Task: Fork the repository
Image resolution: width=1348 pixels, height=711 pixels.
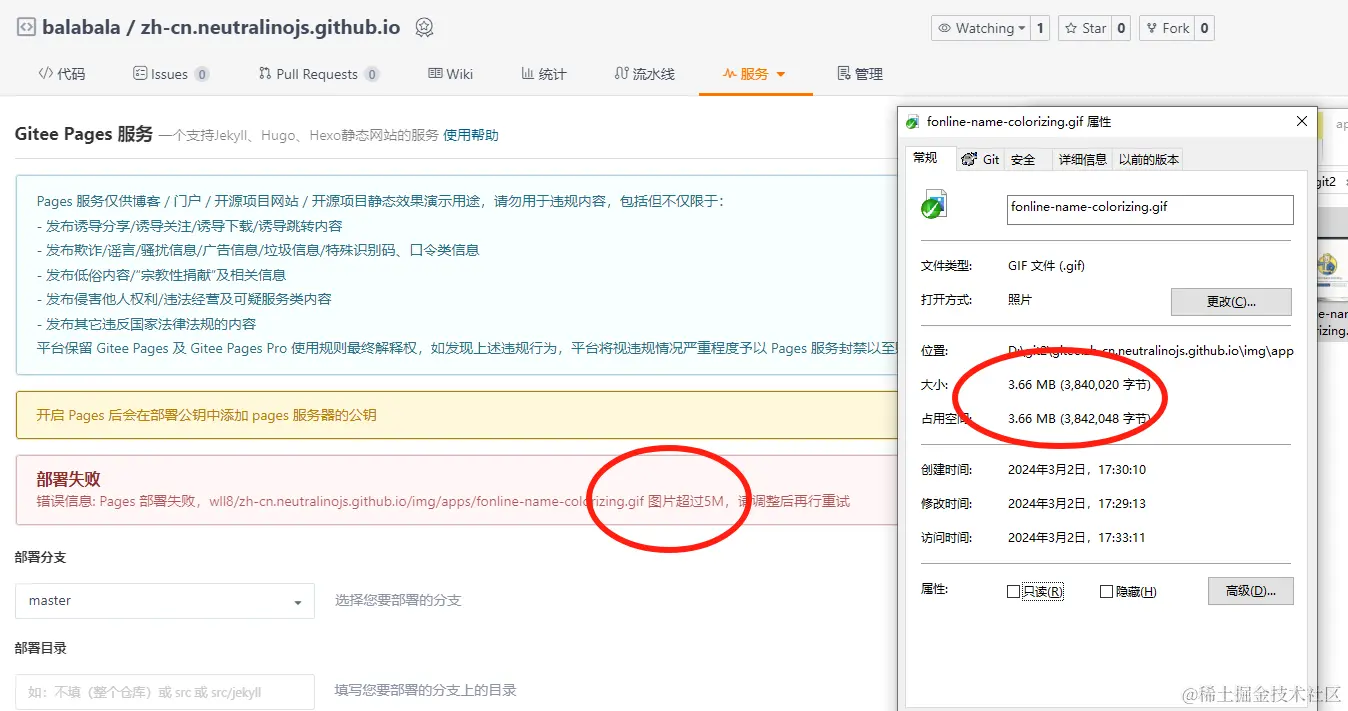Action: coord(1167,28)
